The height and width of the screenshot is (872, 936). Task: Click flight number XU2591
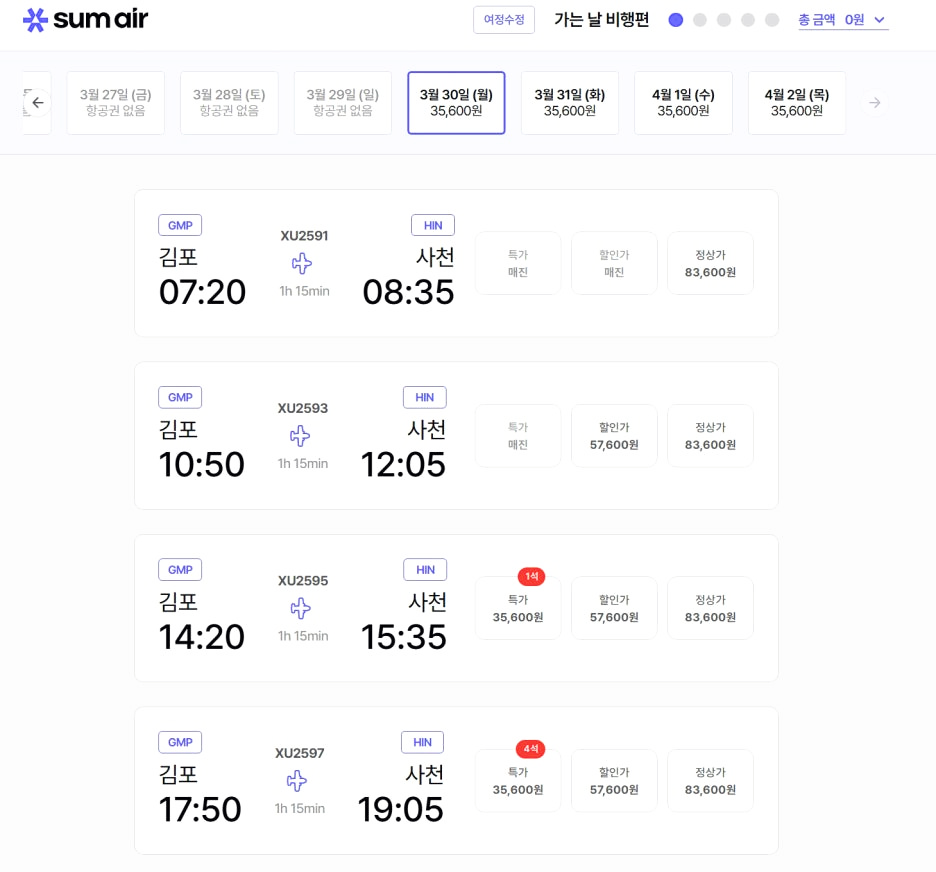pos(304,236)
